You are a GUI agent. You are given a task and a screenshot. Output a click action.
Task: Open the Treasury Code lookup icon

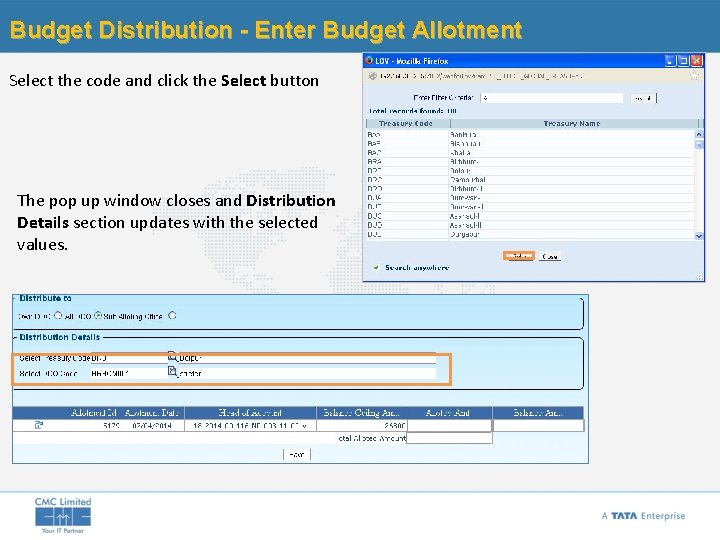(x=172, y=356)
